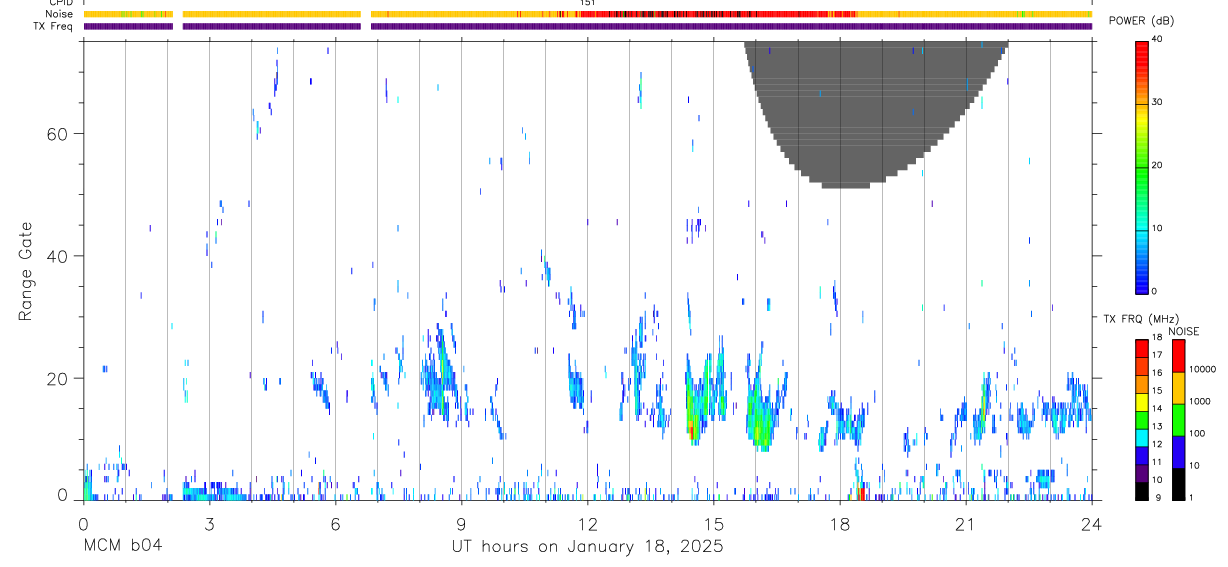Click the '151' CPID value above the Noise strip
The height and width of the screenshot is (567, 1228).
coord(588,3)
